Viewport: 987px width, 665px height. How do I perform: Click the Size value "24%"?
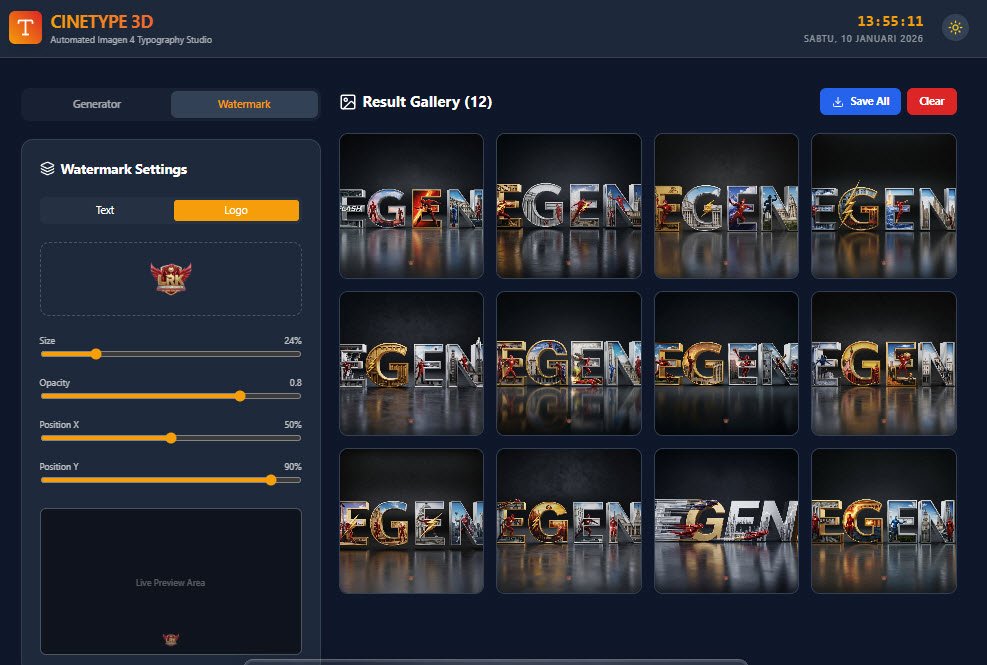coord(293,341)
